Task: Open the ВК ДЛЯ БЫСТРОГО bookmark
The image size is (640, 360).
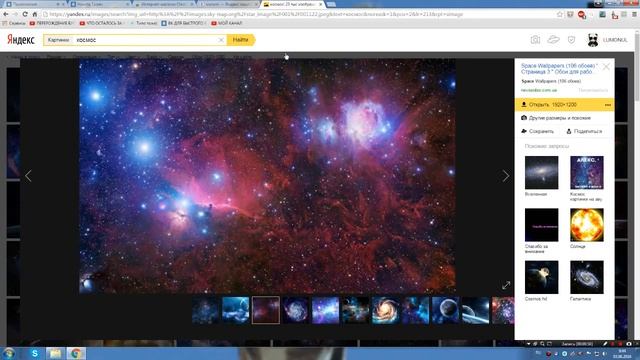Action: 184,23
